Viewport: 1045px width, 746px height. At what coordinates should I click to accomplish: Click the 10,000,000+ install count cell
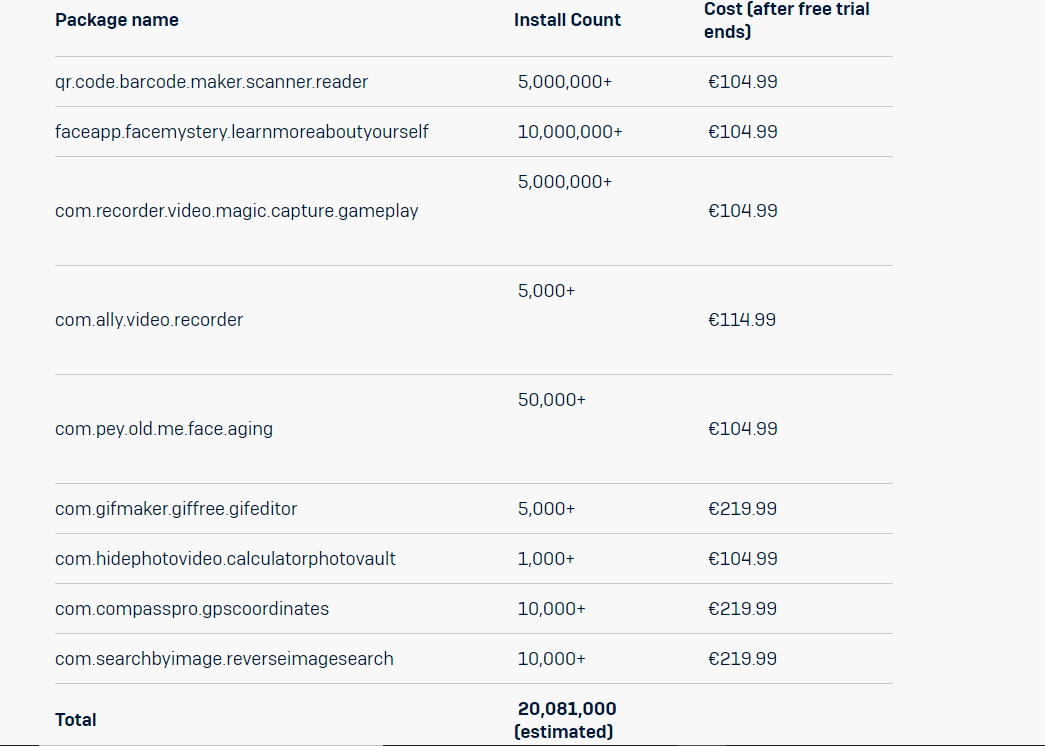(x=570, y=131)
